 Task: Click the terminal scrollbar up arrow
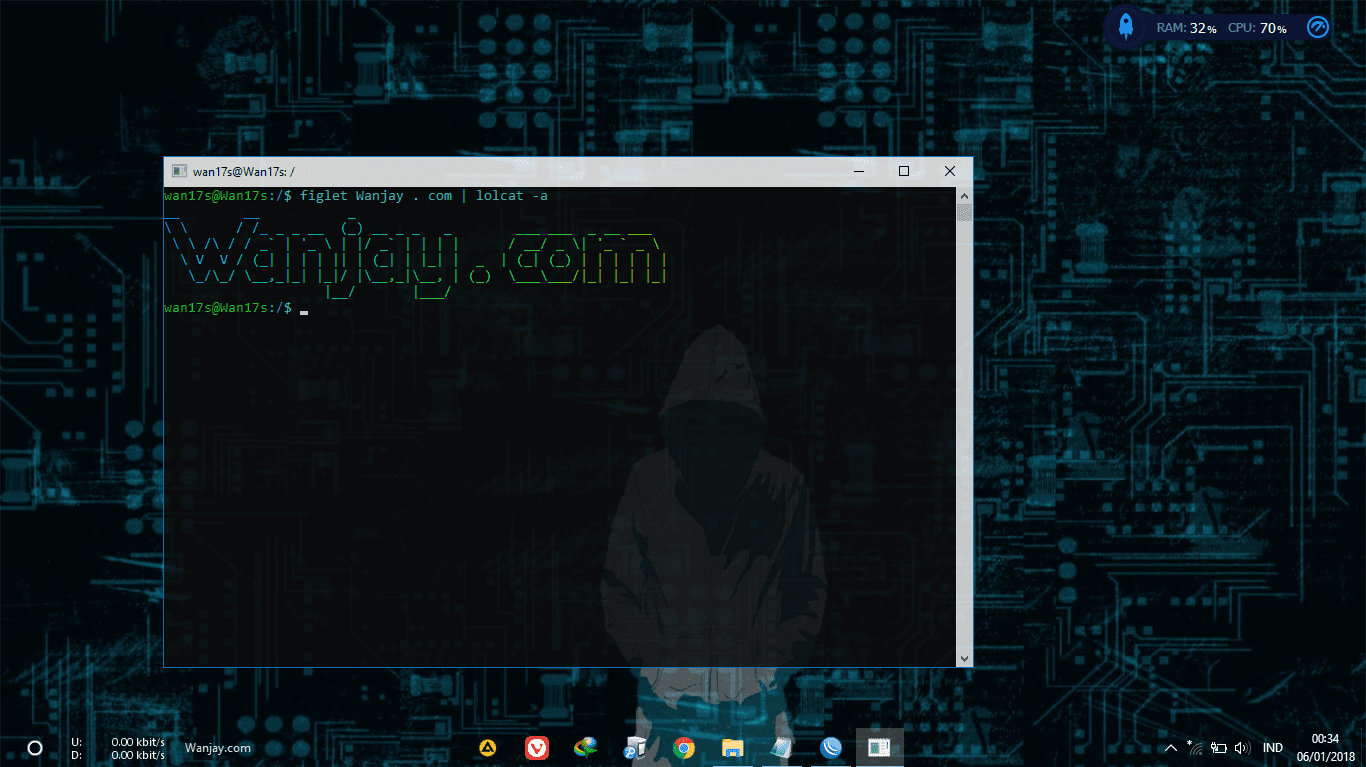click(x=964, y=195)
